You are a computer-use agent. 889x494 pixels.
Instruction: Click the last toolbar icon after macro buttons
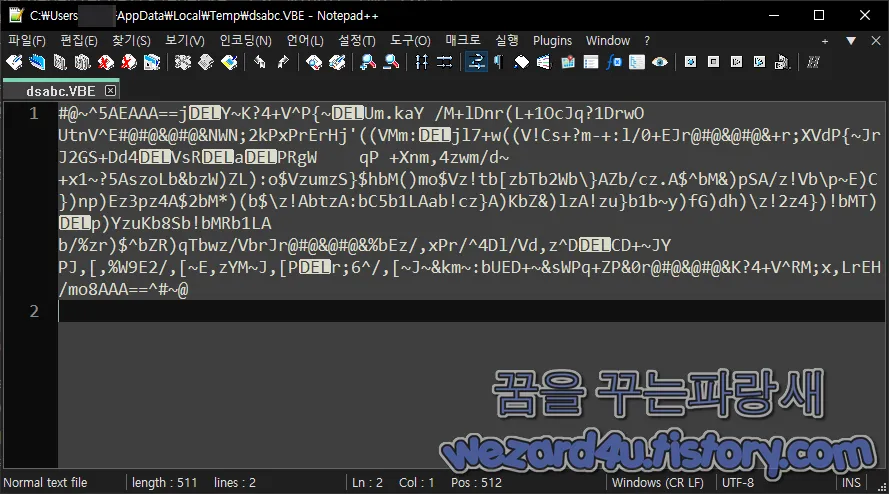pyautogui.click(x=813, y=62)
